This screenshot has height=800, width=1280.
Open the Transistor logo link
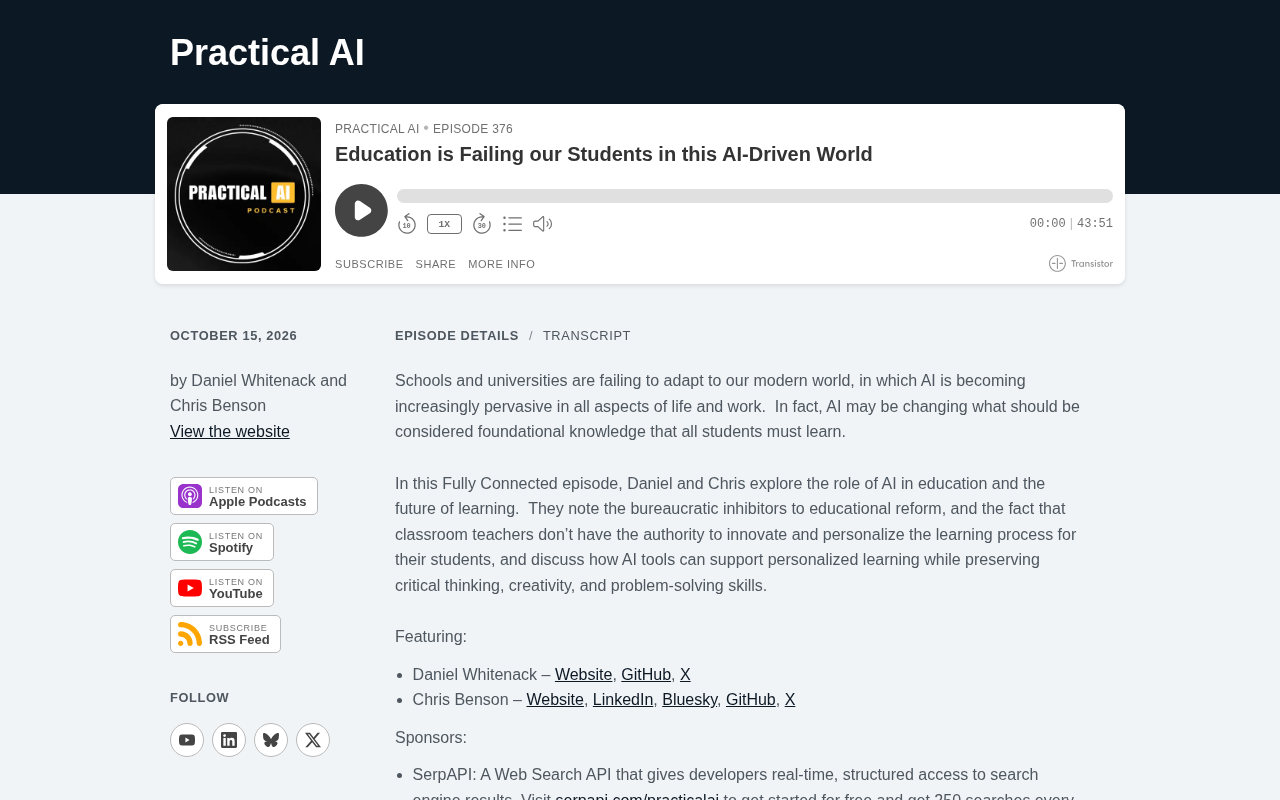(x=1081, y=263)
